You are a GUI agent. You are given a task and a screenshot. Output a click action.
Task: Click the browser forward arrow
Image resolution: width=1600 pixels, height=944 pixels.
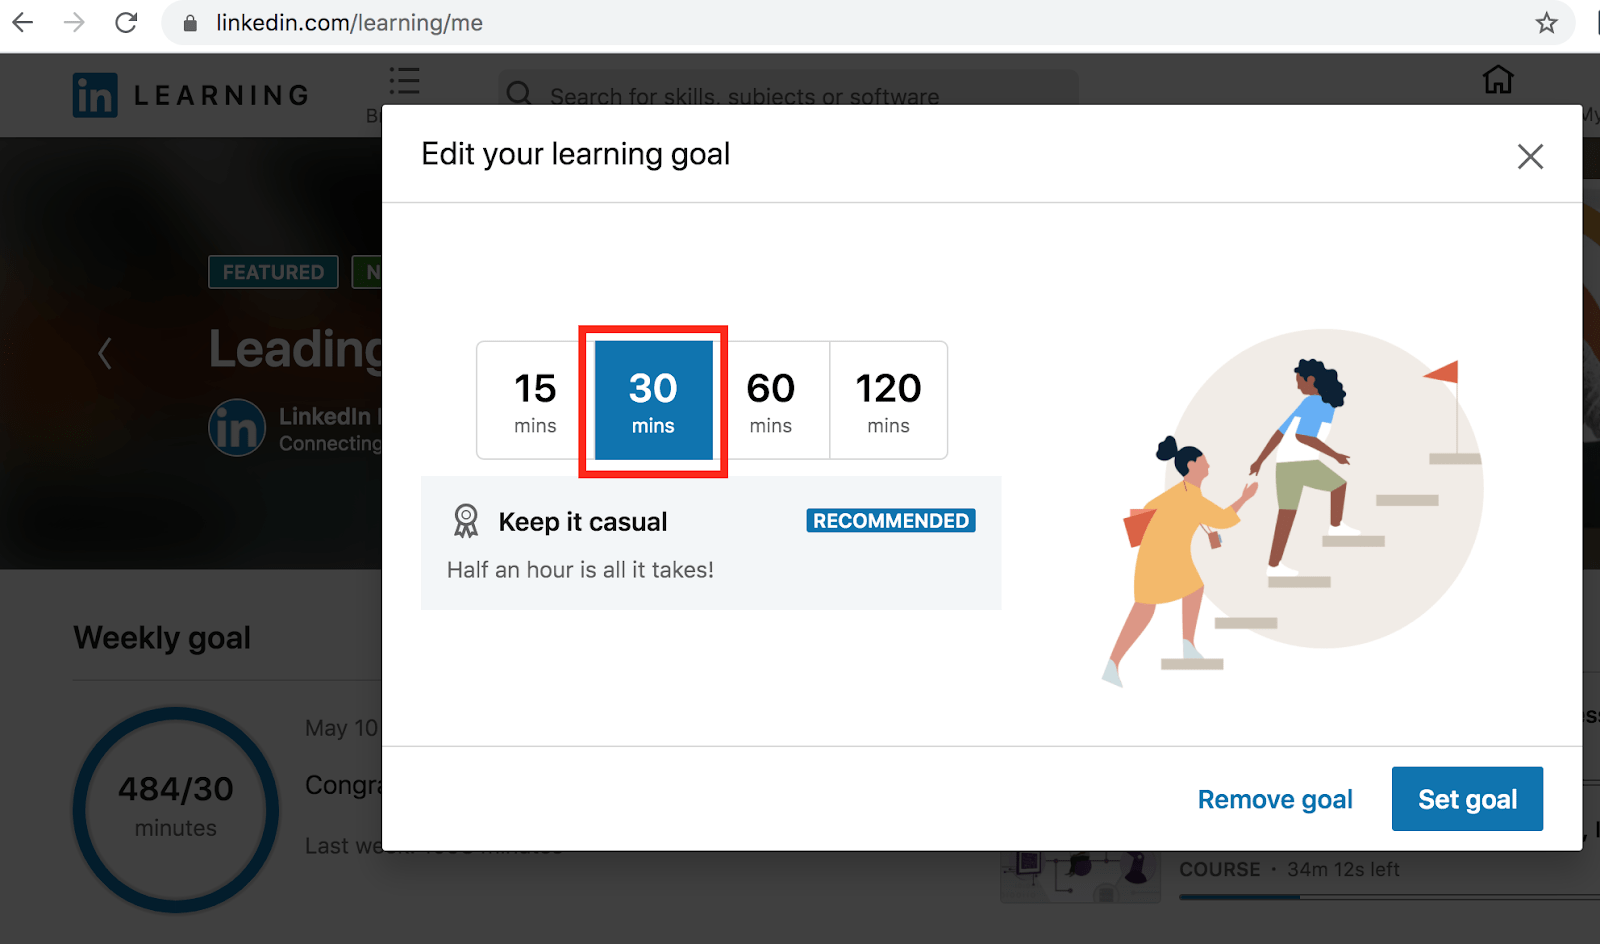pyautogui.click(x=74, y=22)
